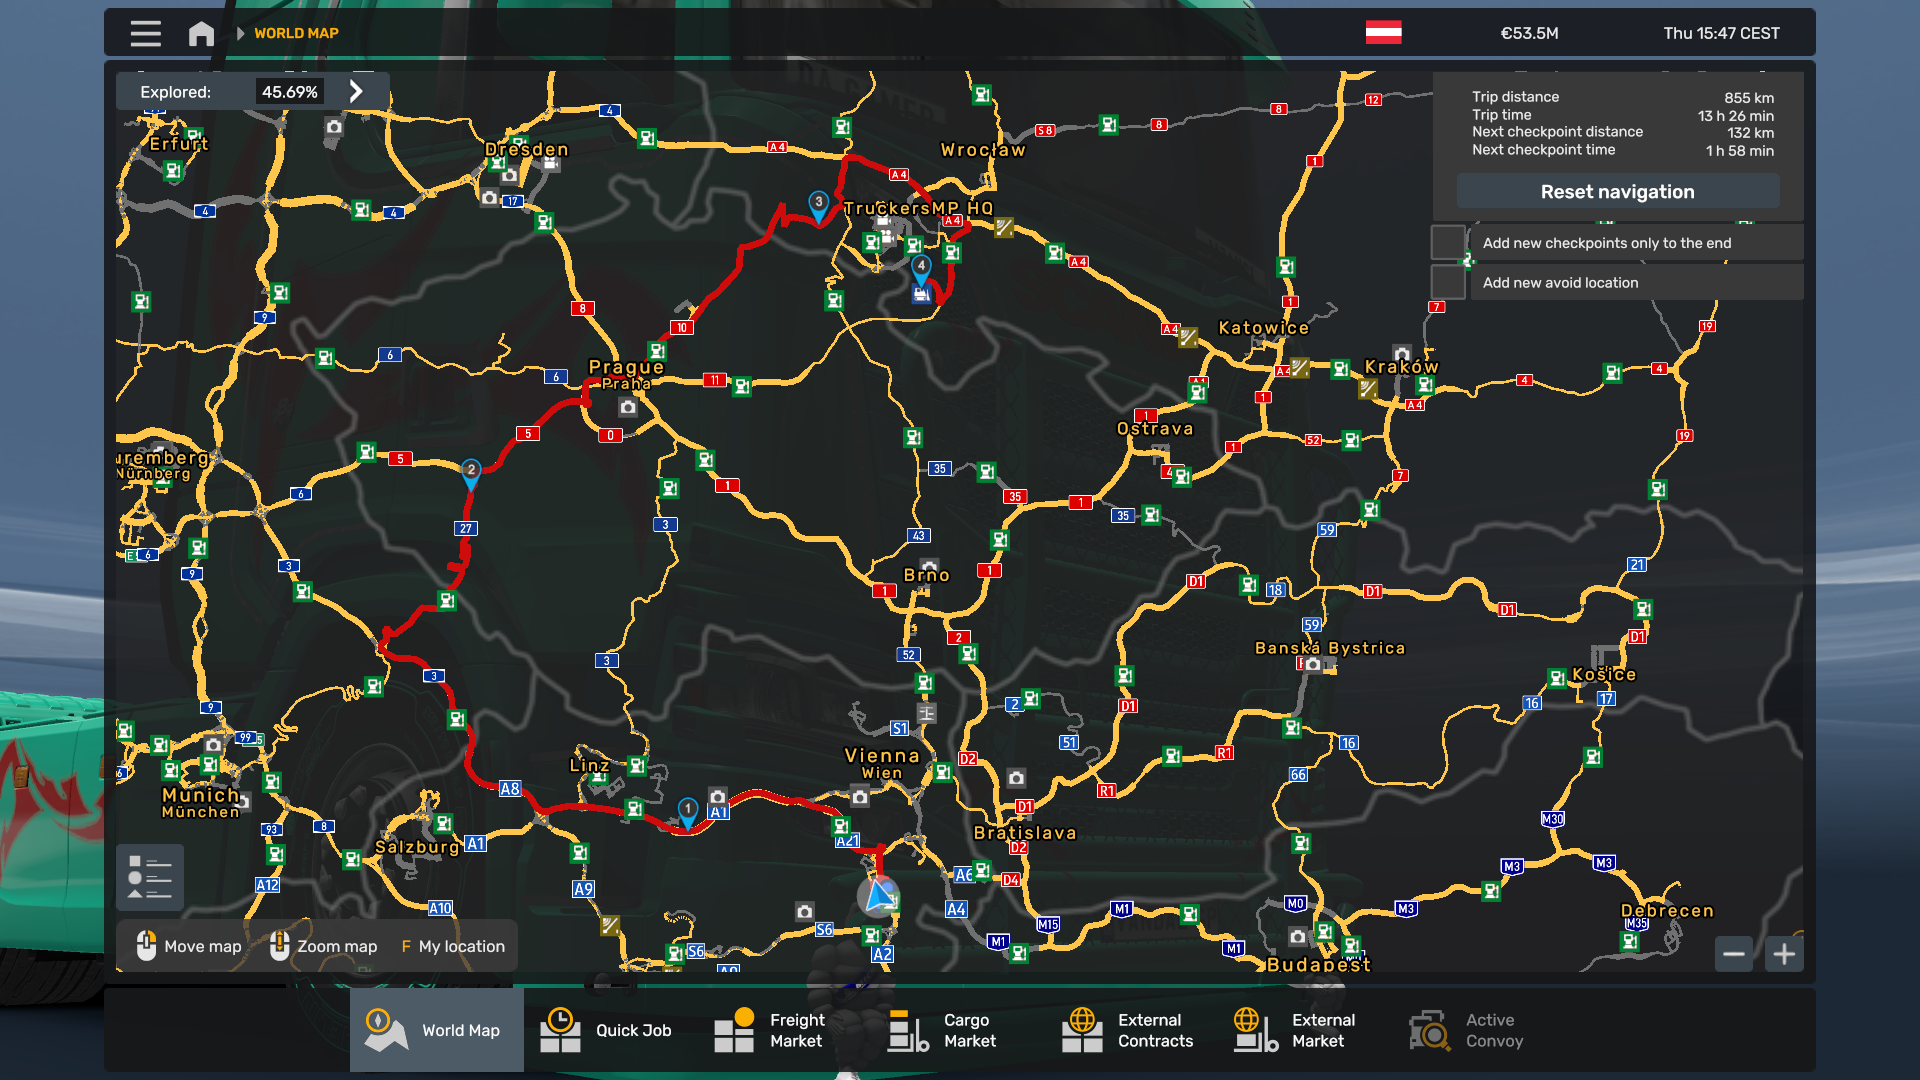Click the My location shortcut
This screenshot has height=1080, width=1920.
453,946
